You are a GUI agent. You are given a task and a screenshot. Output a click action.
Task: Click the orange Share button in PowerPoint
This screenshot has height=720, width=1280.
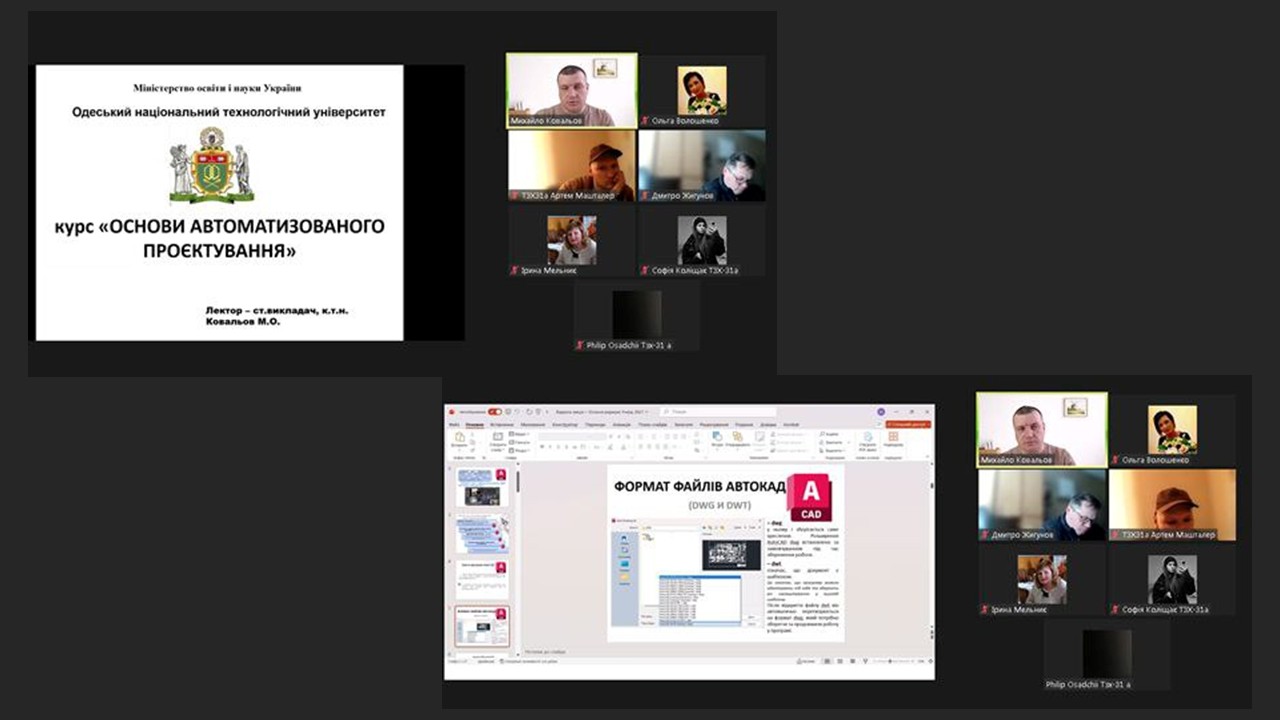tap(908, 424)
